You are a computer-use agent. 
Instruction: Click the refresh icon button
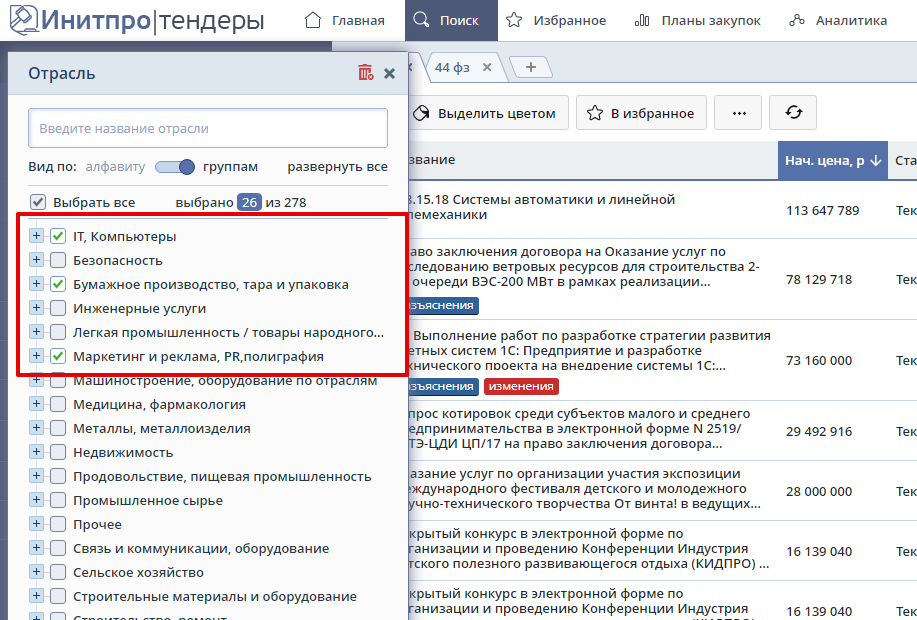click(793, 113)
